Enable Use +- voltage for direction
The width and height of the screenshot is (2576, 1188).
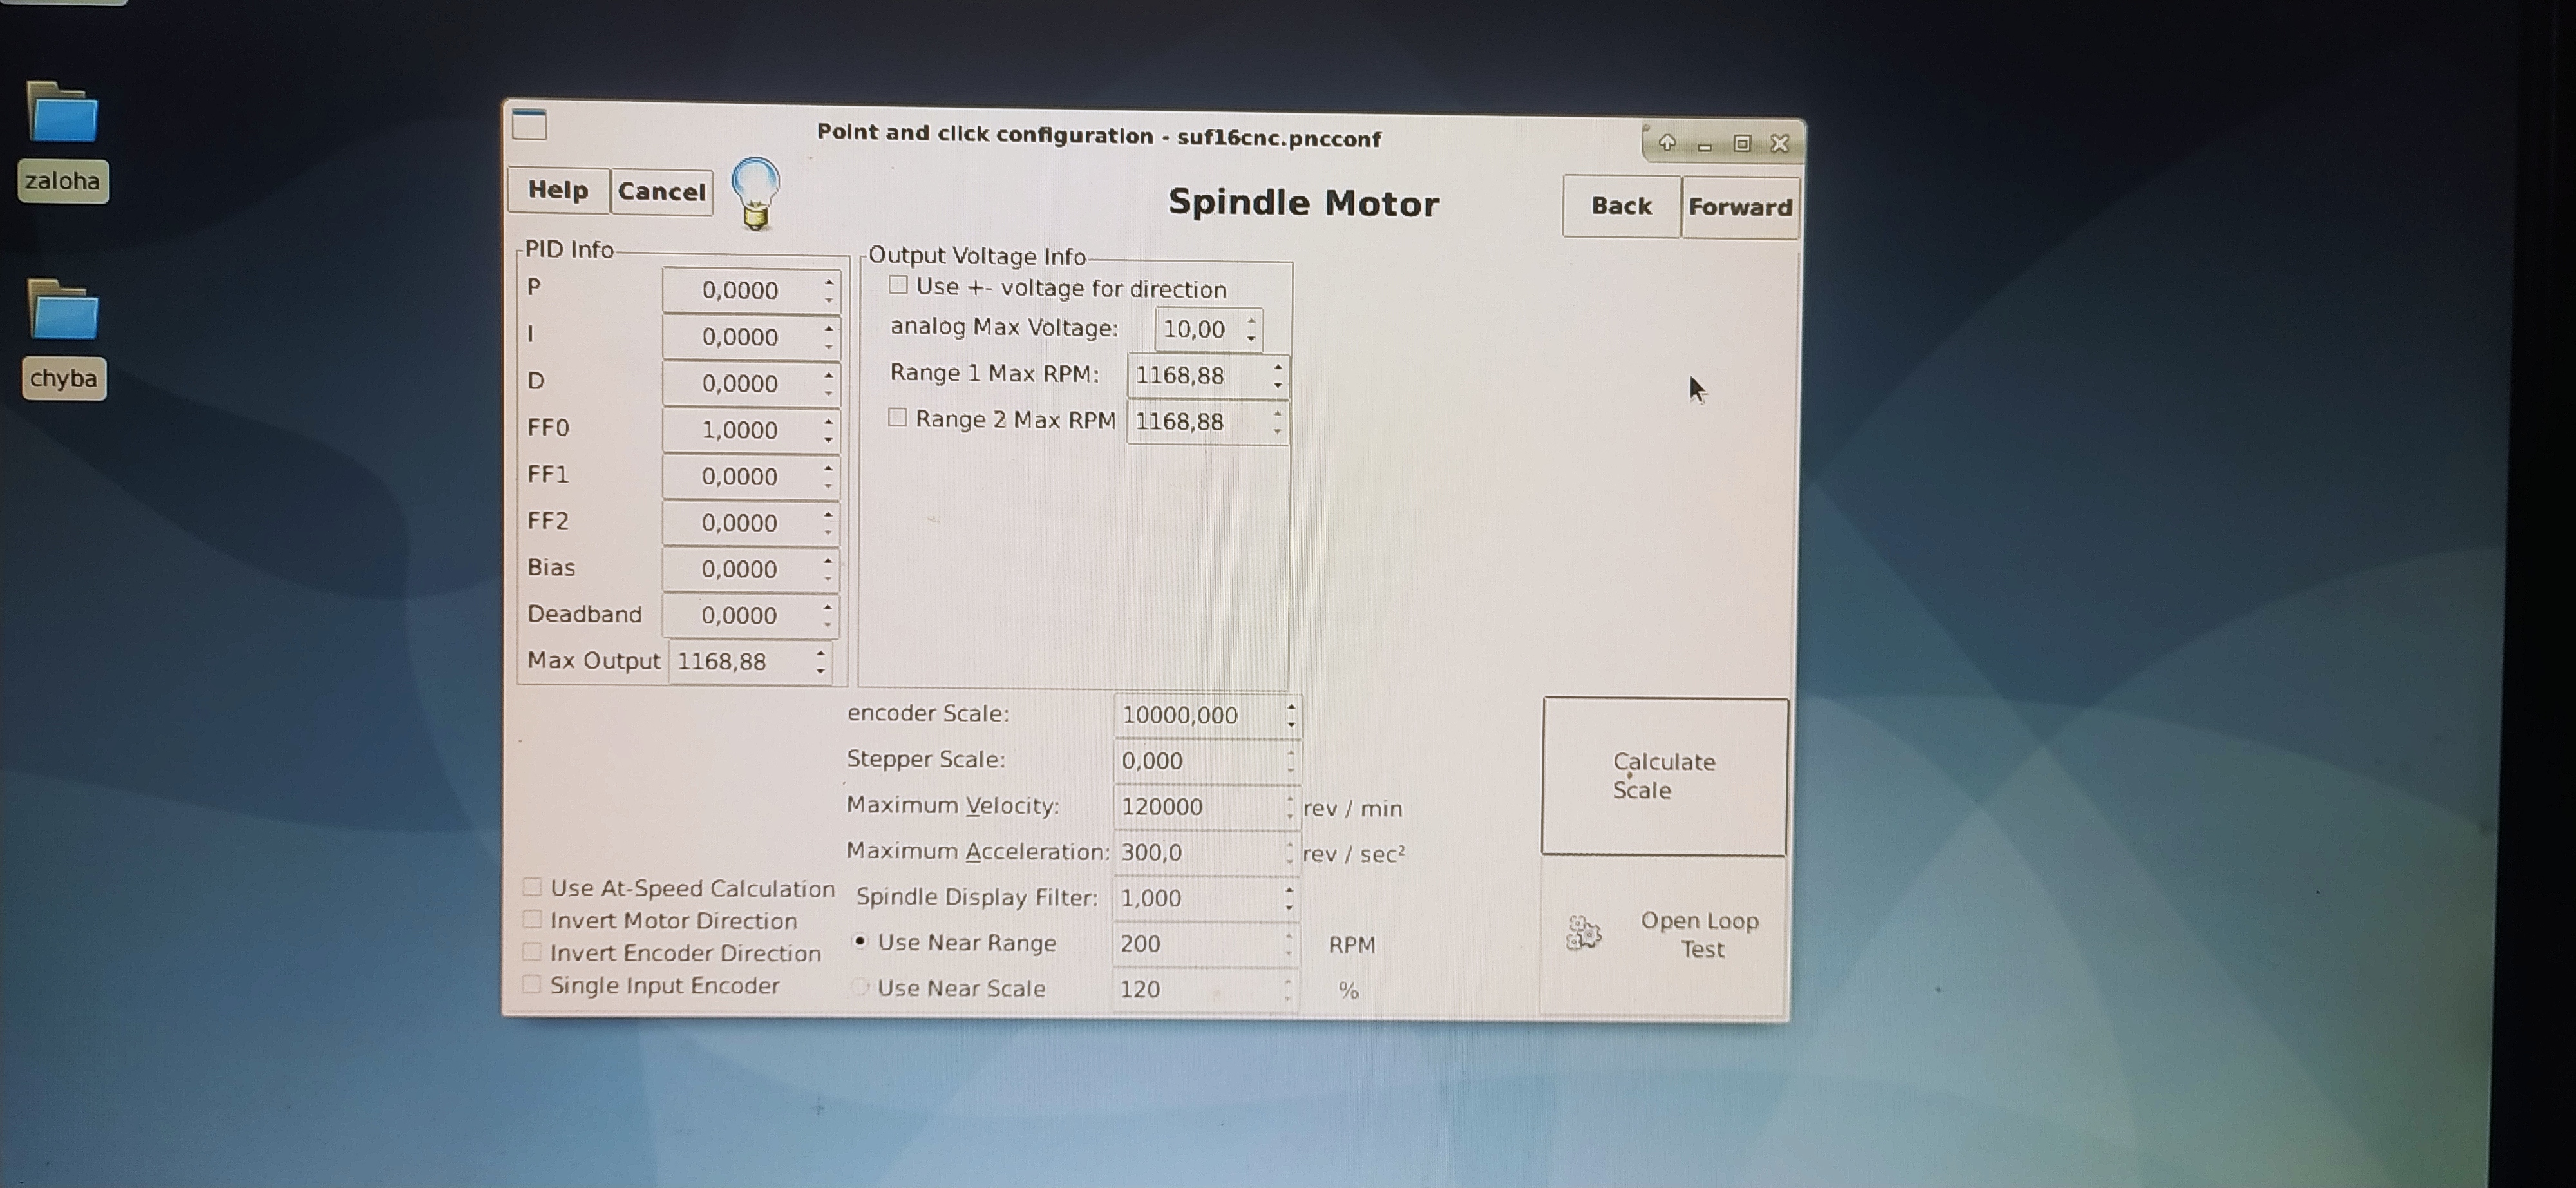(x=898, y=286)
